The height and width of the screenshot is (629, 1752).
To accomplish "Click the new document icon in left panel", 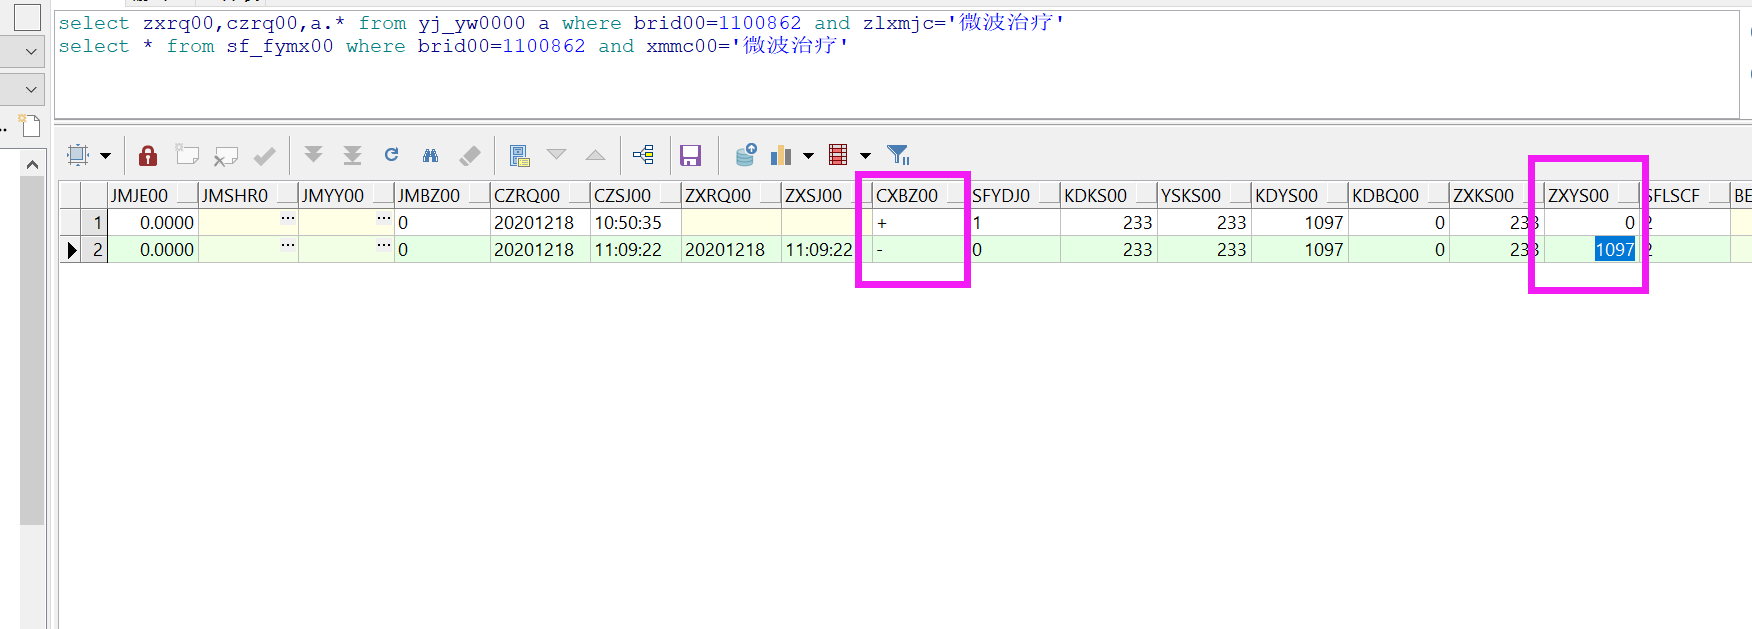I will pos(30,126).
